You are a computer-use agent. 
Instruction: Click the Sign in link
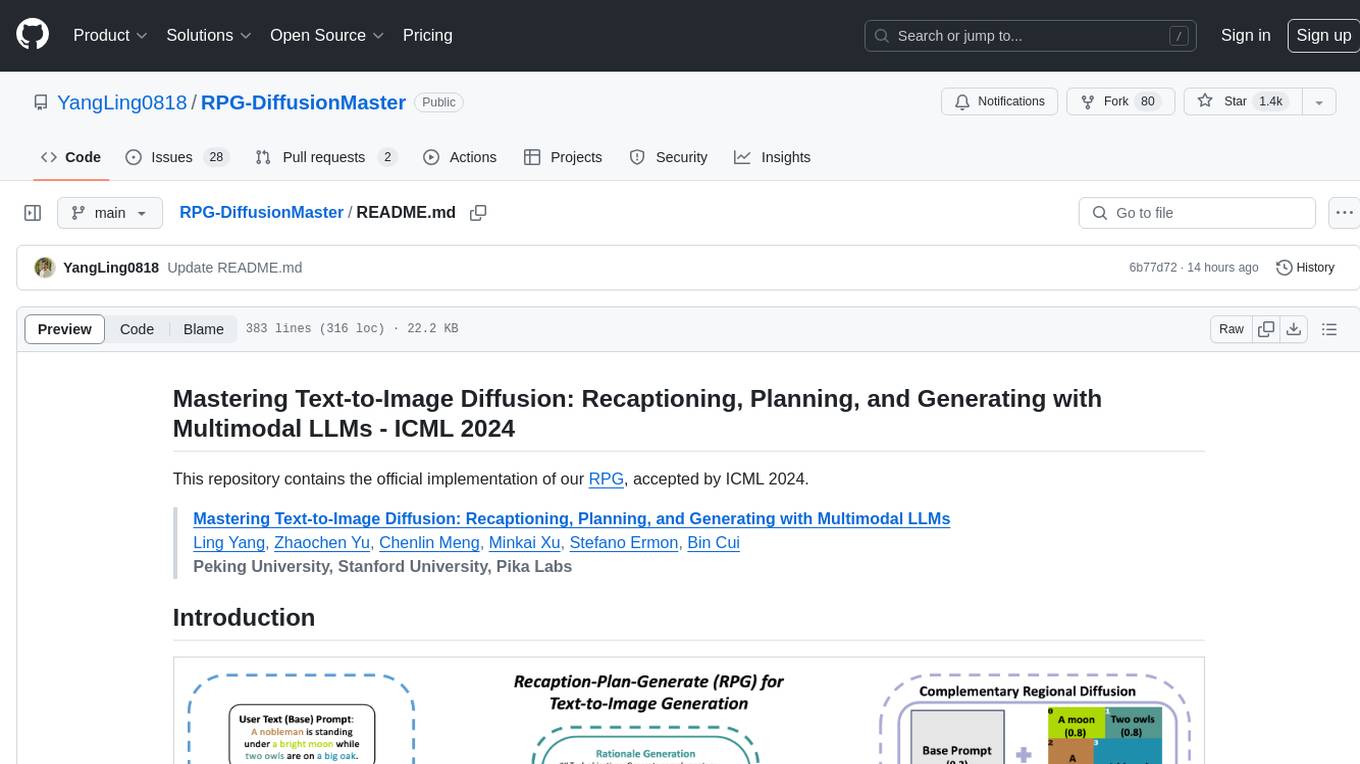pos(1245,35)
